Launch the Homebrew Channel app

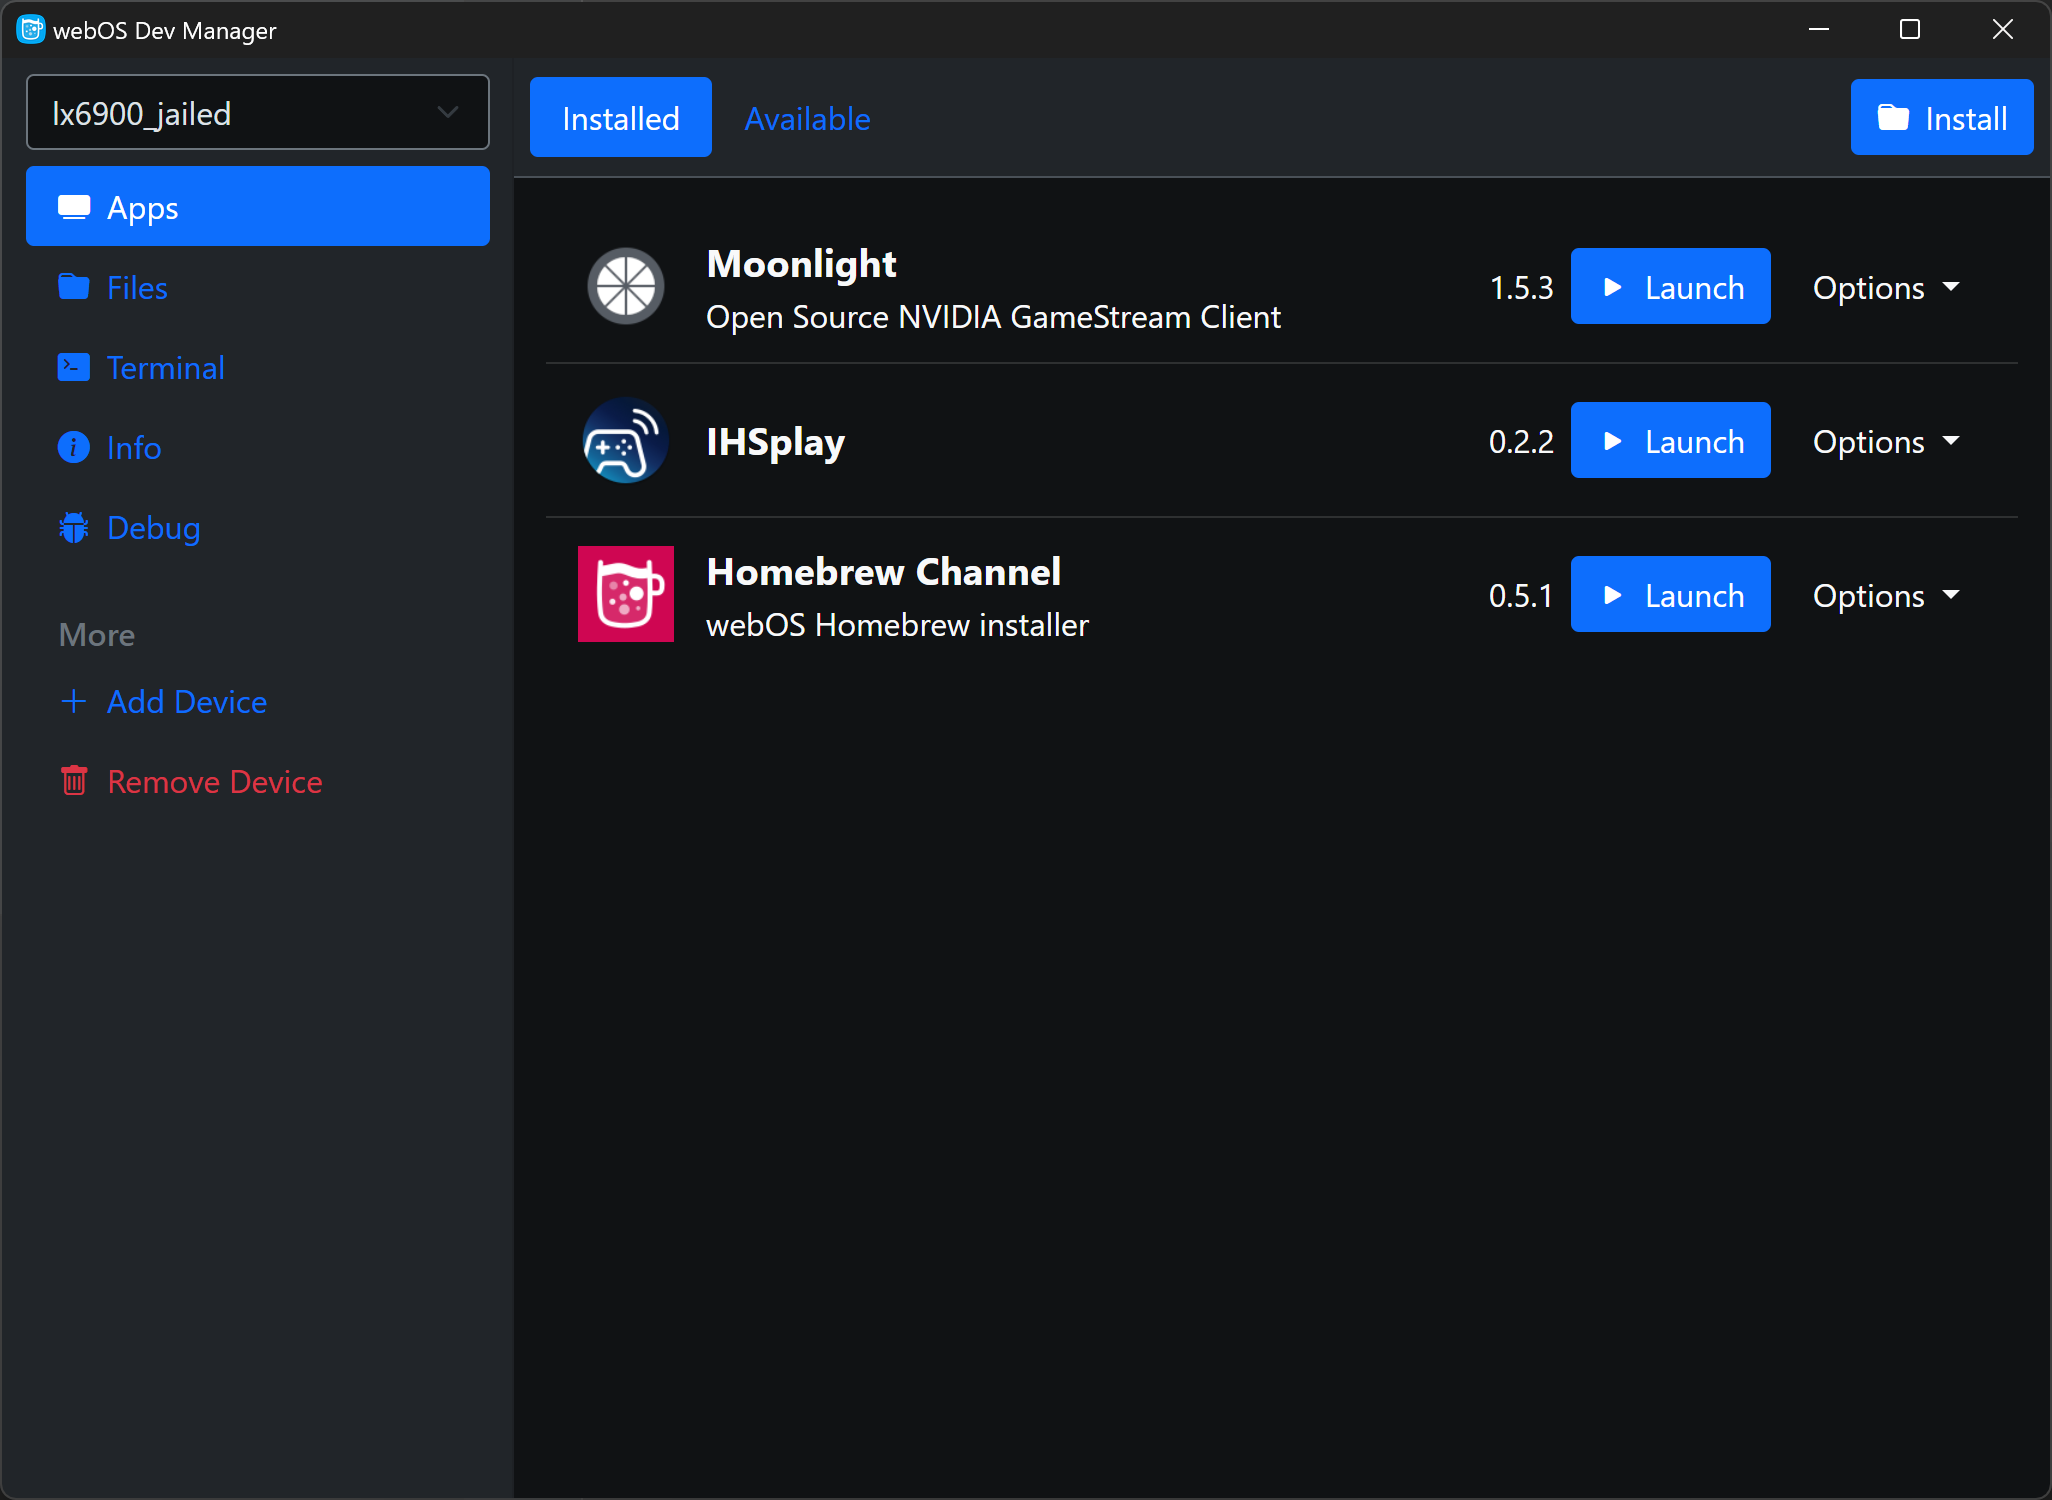1671,594
